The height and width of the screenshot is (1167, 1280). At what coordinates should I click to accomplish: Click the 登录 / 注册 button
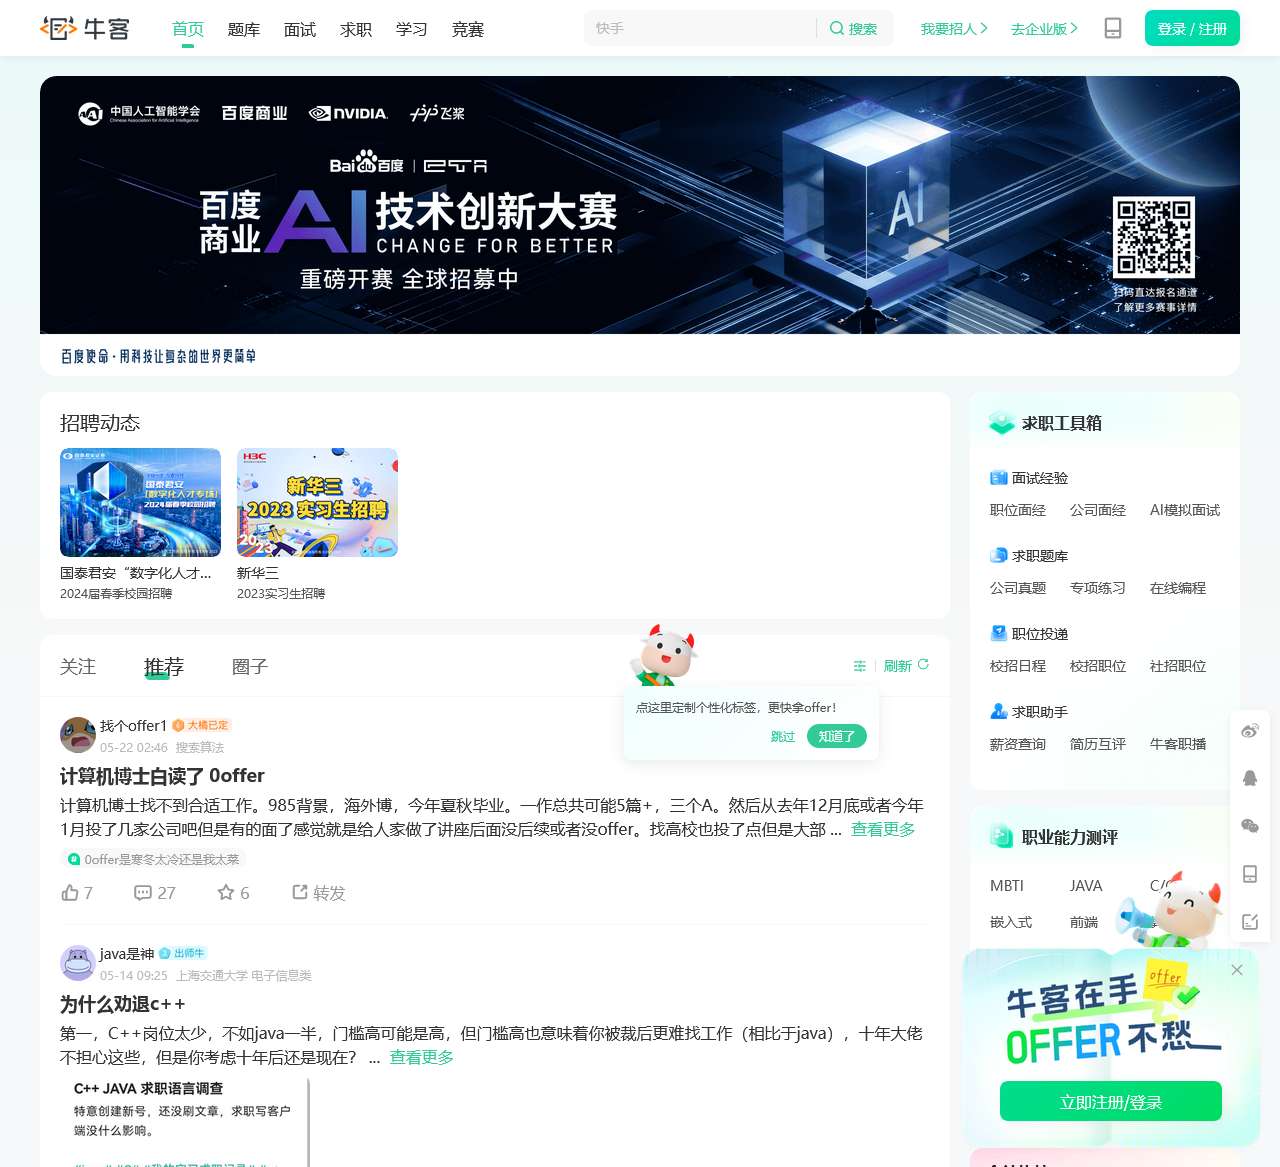[1192, 28]
